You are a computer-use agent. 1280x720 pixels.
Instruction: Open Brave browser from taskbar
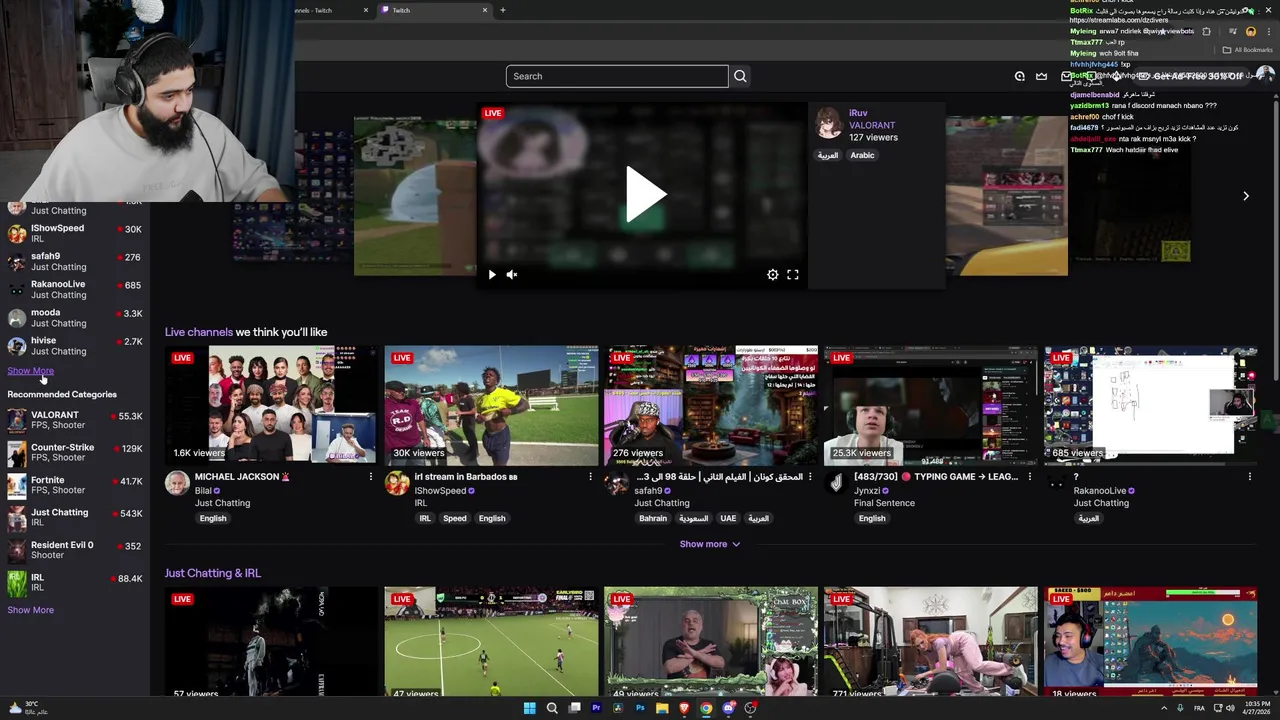tap(684, 708)
